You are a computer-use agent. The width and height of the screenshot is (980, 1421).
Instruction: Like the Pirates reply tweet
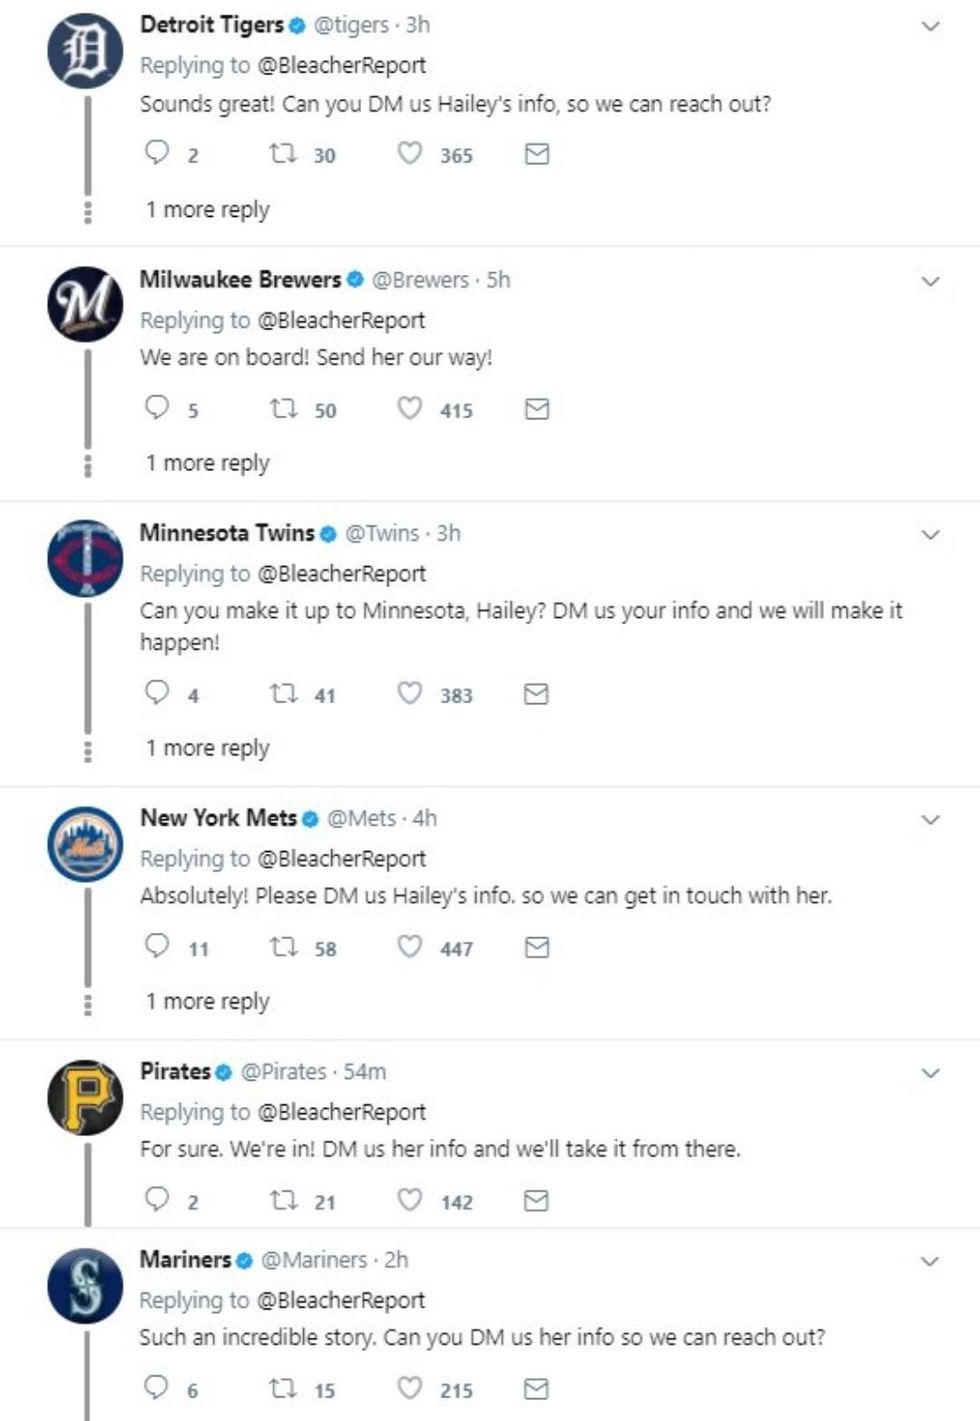pos(410,1200)
